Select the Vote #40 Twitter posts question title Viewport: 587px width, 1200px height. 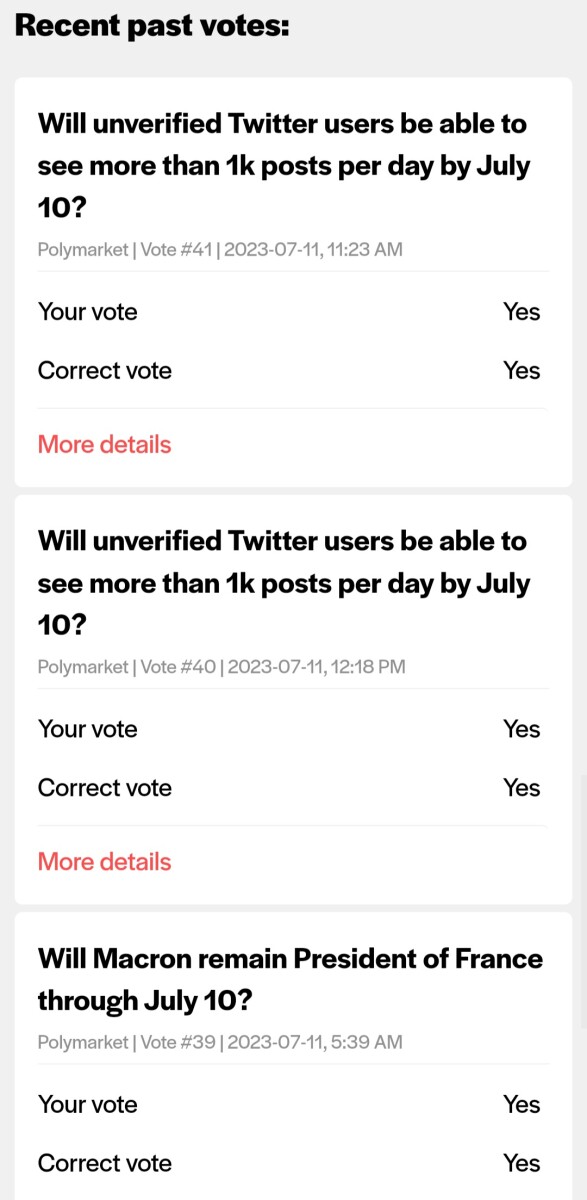click(x=284, y=583)
